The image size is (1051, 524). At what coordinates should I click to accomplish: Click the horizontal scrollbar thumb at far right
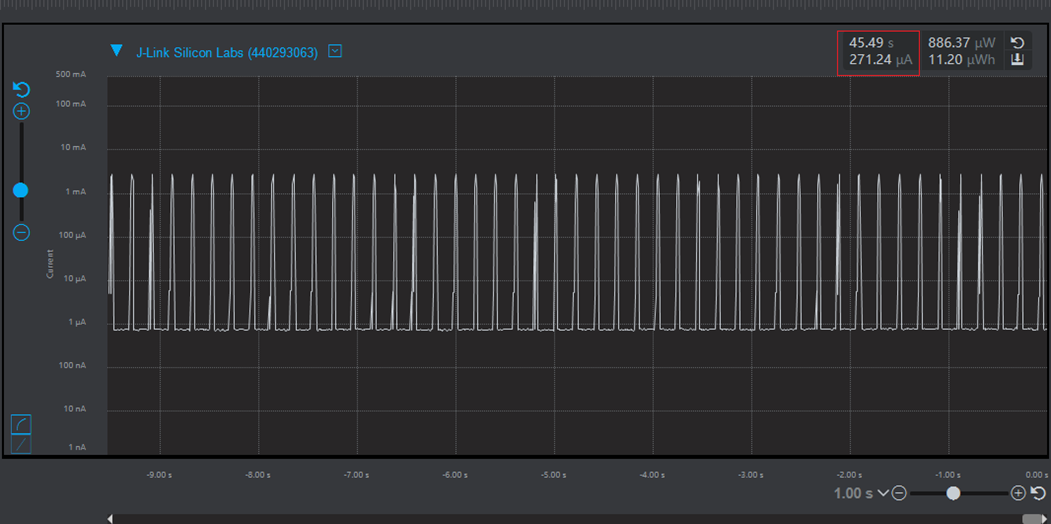point(1032,519)
